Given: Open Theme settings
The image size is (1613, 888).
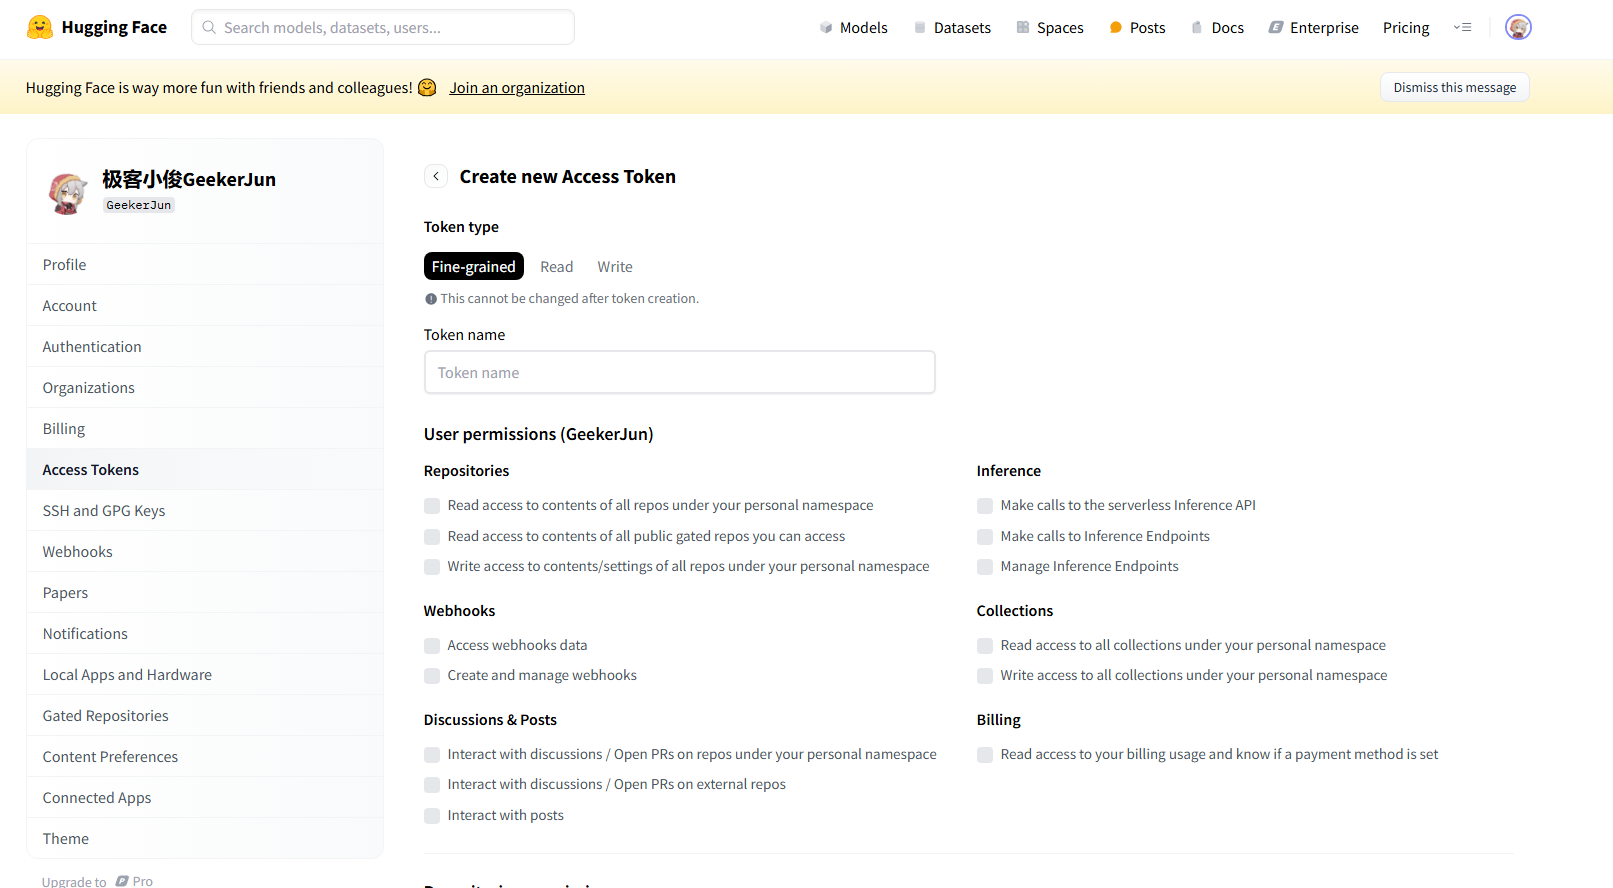Looking at the screenshot, I should tap(205, 838).
